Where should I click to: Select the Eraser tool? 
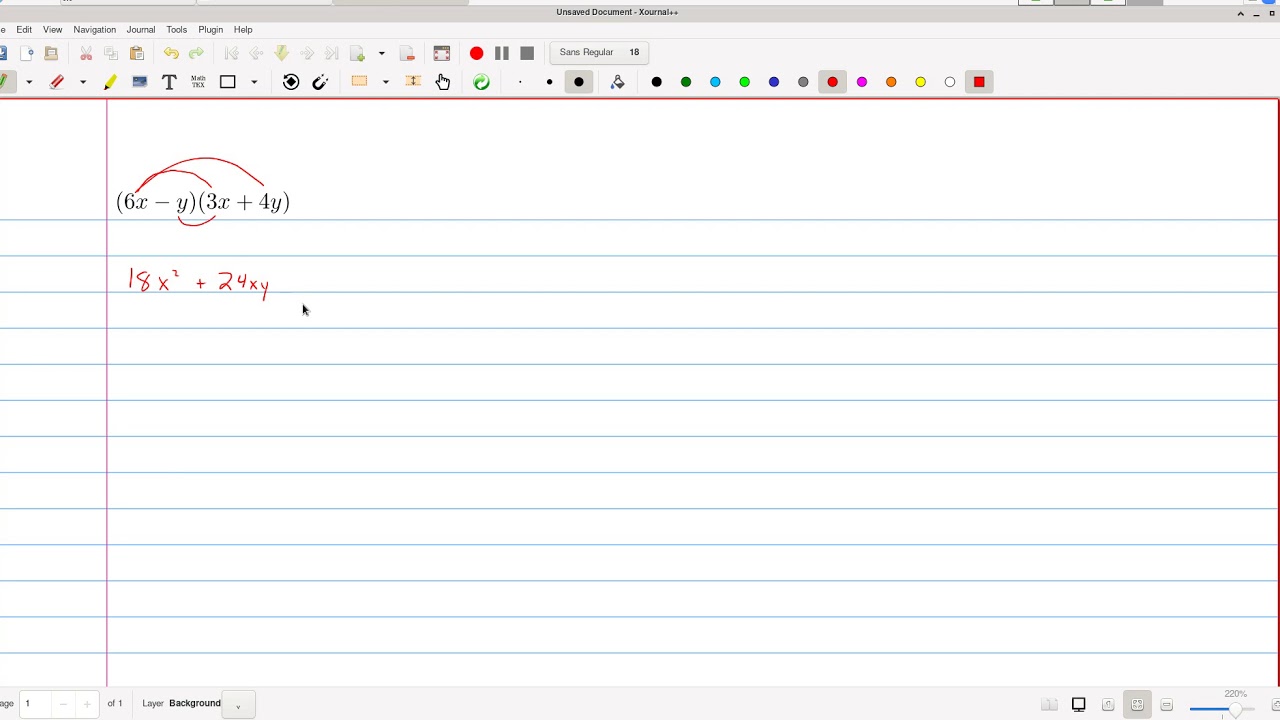pos(57,82)
